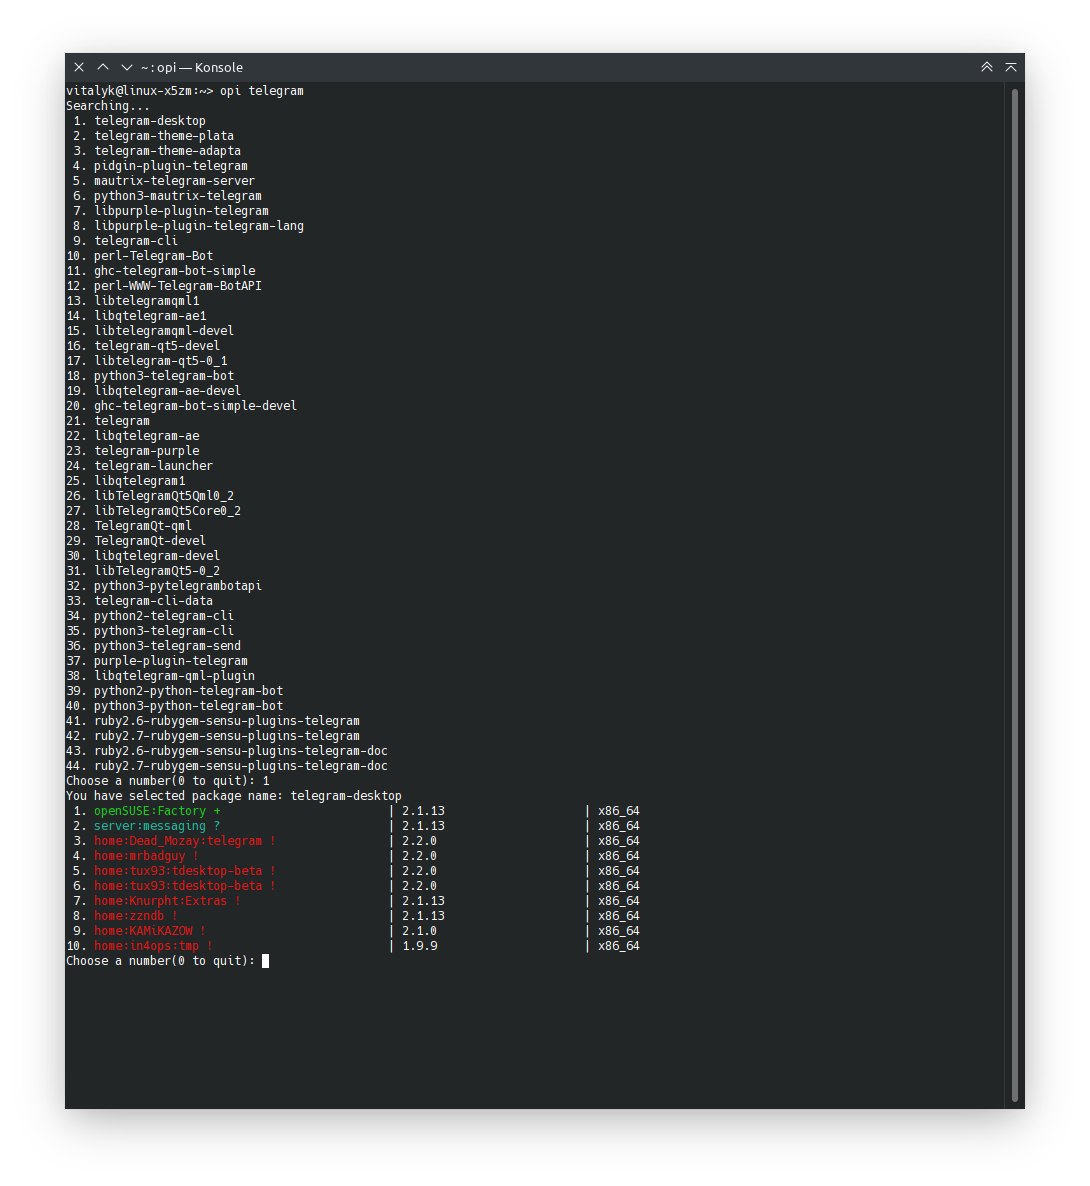
Task: Click the "pidgin-plugin-telegram" entry
Action: [x=171, y=166]
